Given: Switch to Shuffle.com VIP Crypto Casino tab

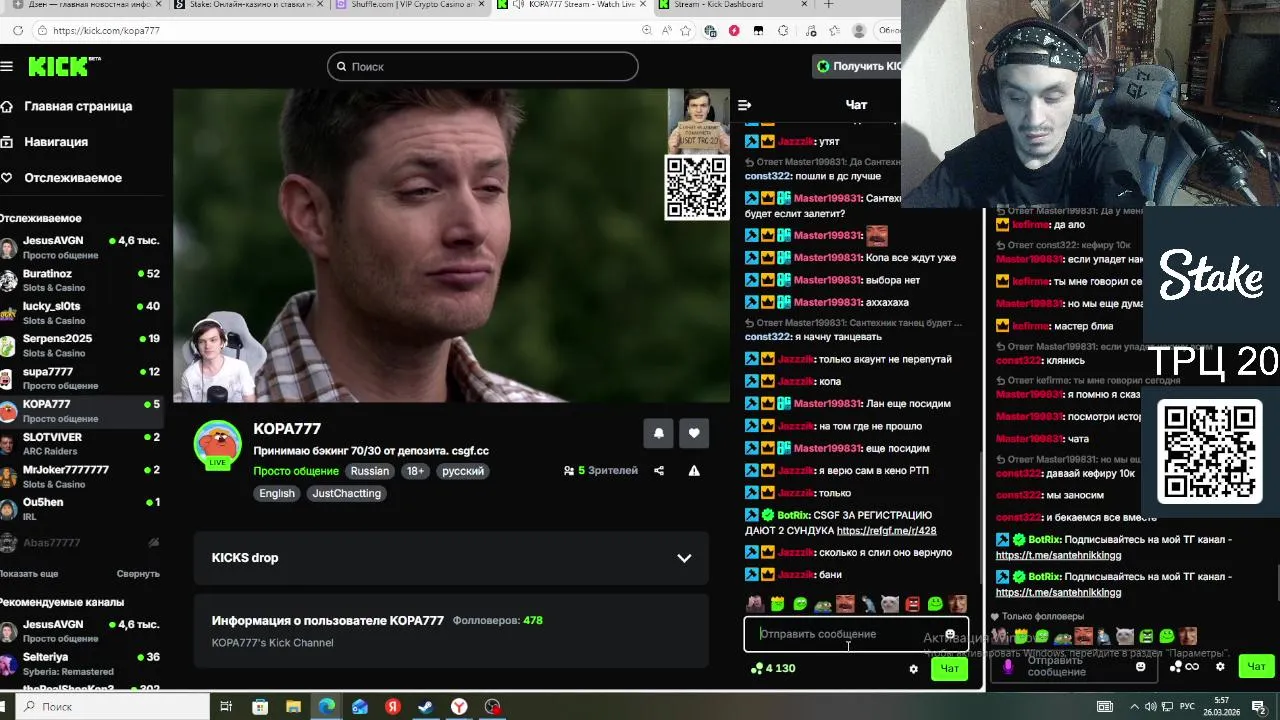Looking at the screenshot, I should coord(410,5).
